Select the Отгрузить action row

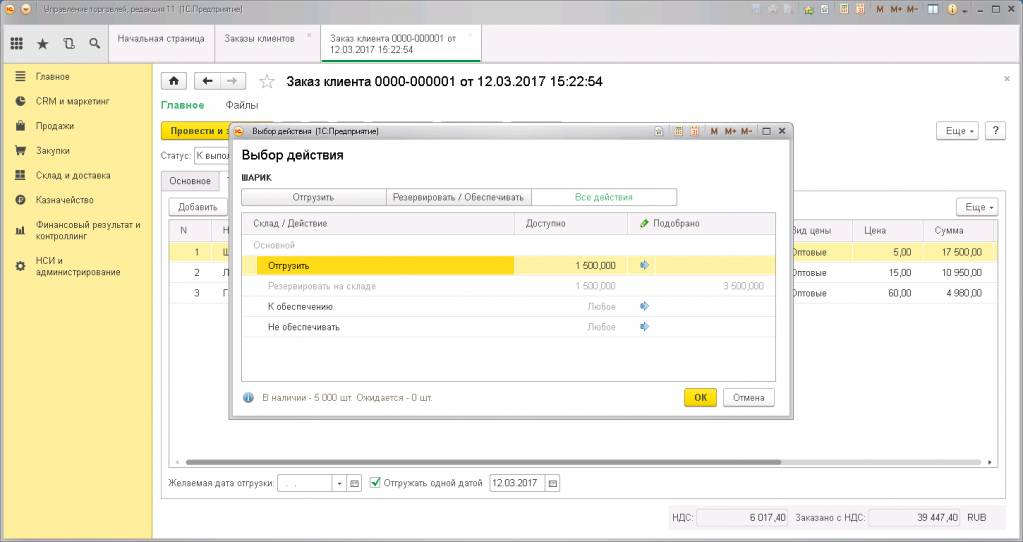click(x=508, y=265)
